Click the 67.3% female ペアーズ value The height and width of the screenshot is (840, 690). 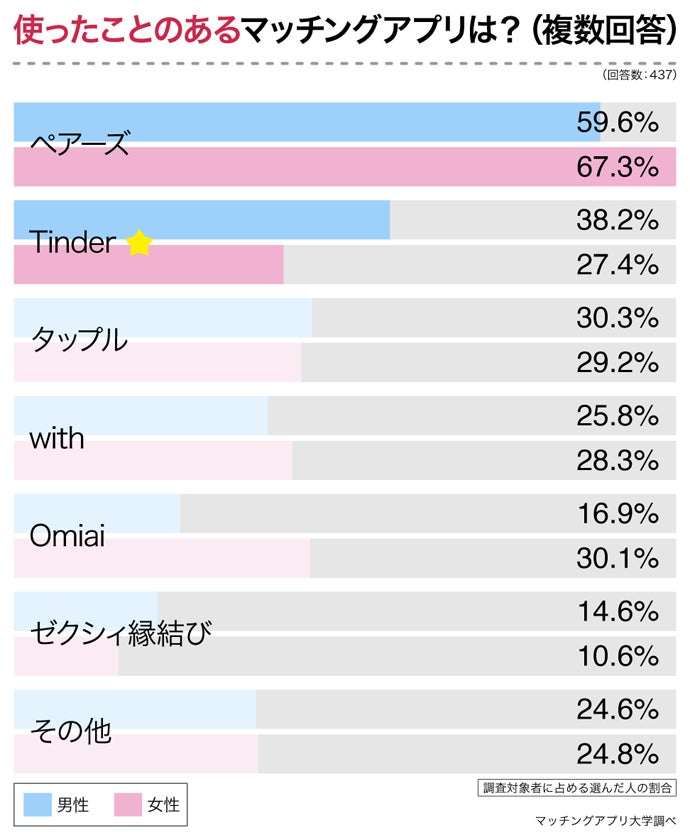617,167
